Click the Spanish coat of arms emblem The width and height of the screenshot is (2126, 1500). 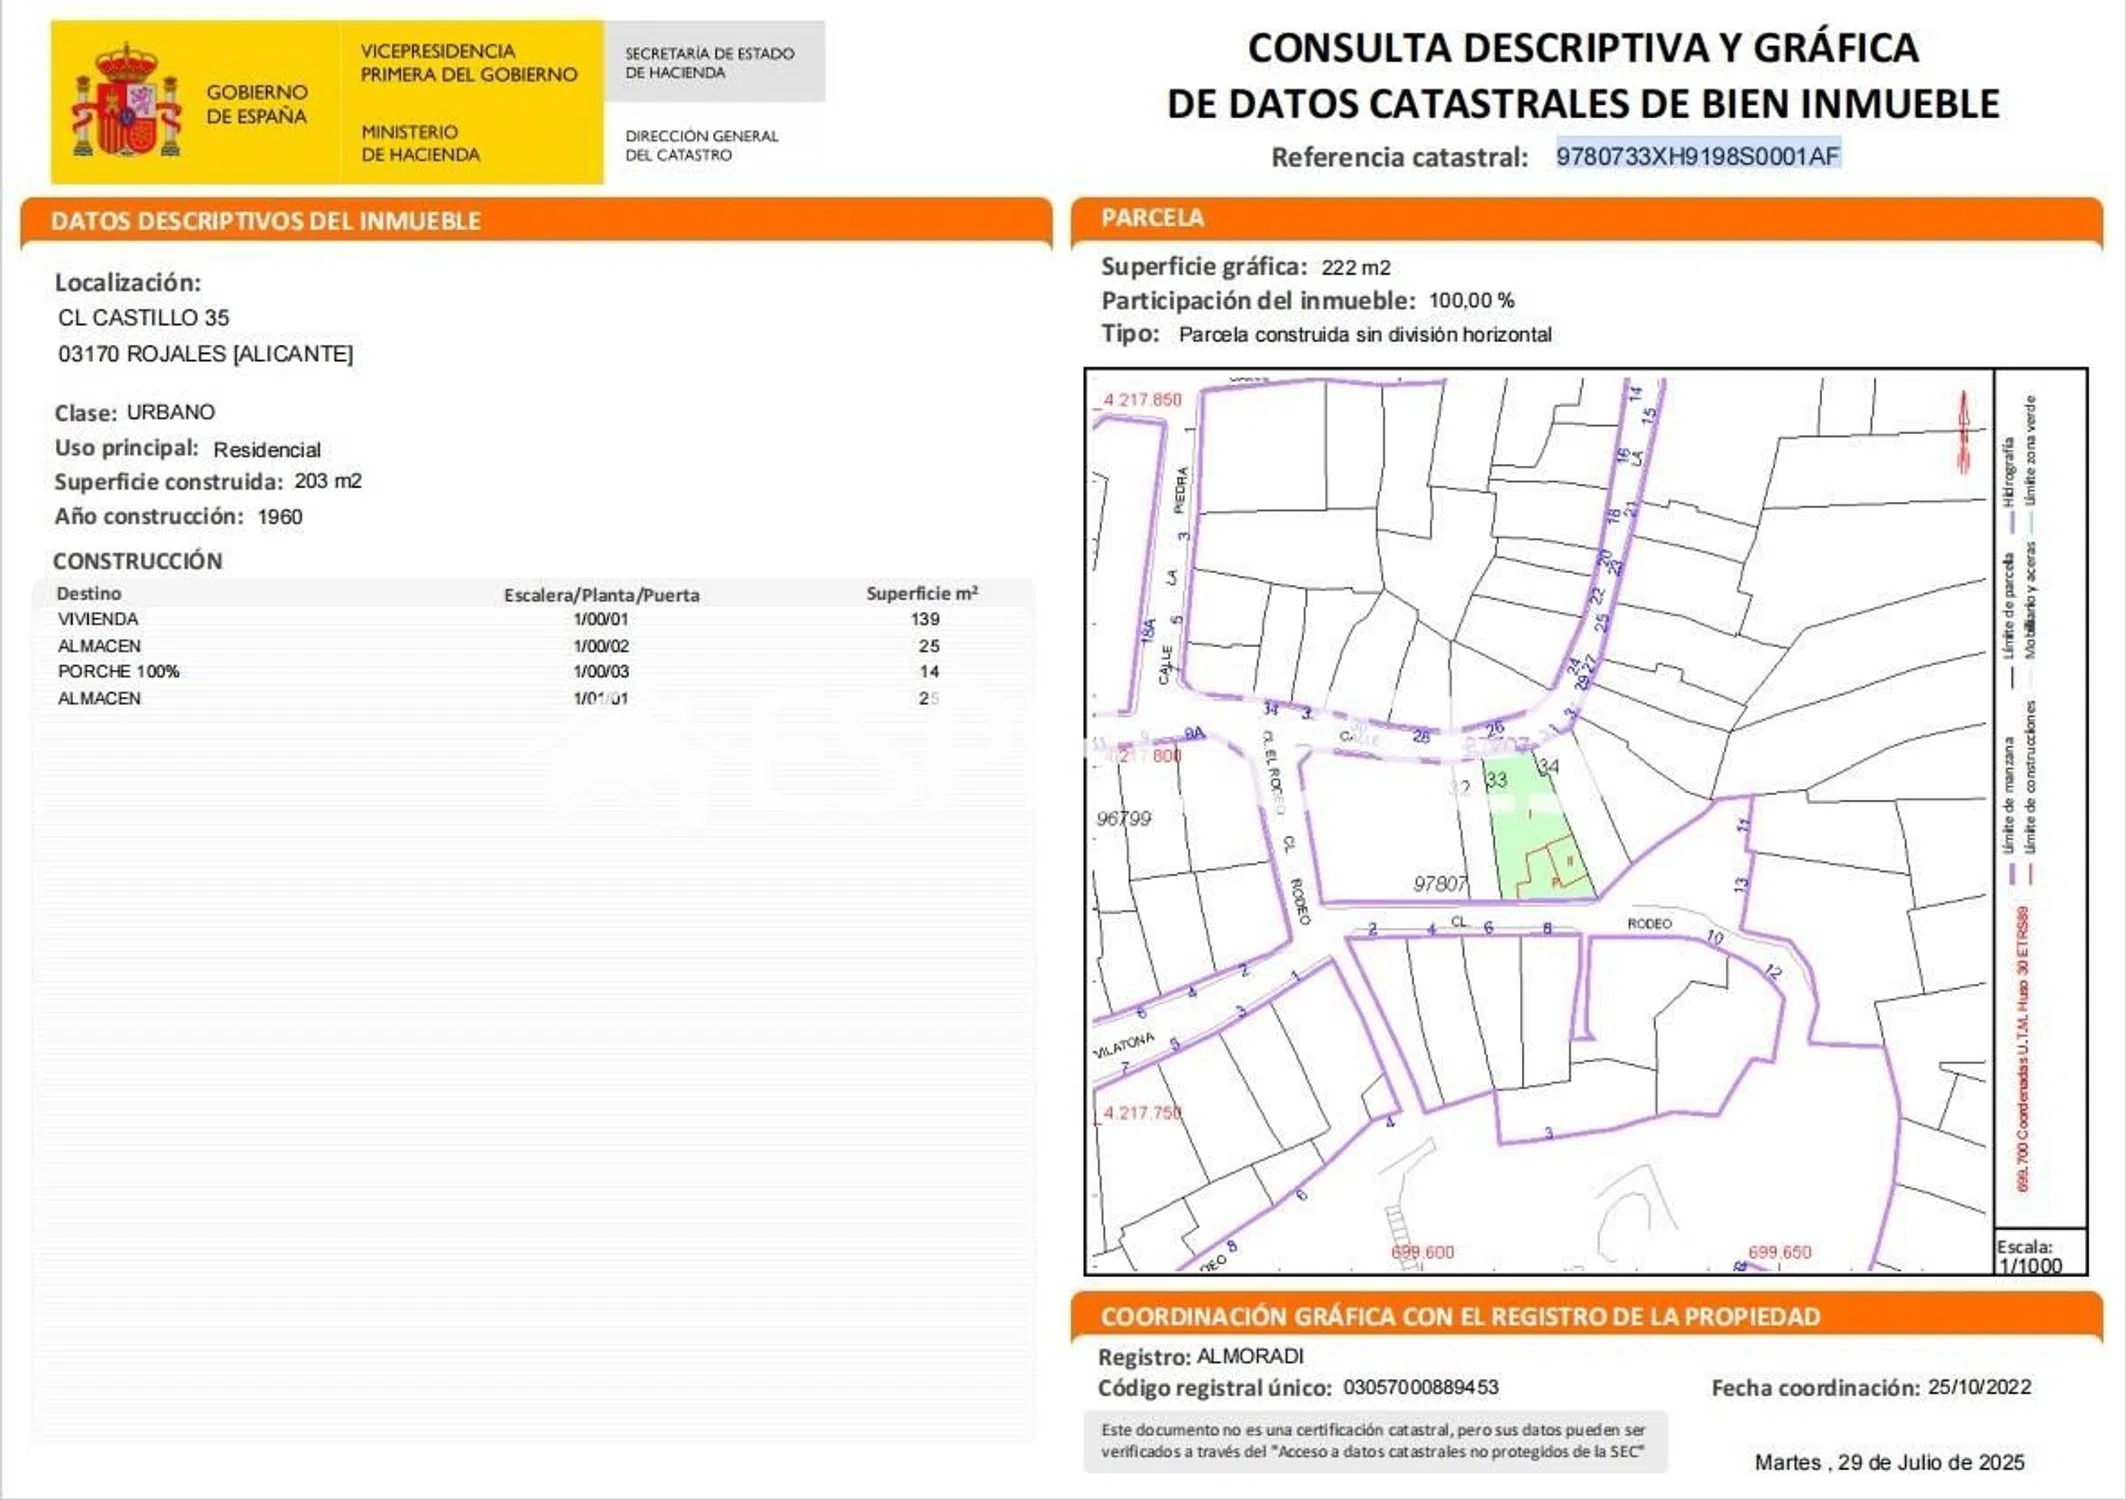[126, 100]
